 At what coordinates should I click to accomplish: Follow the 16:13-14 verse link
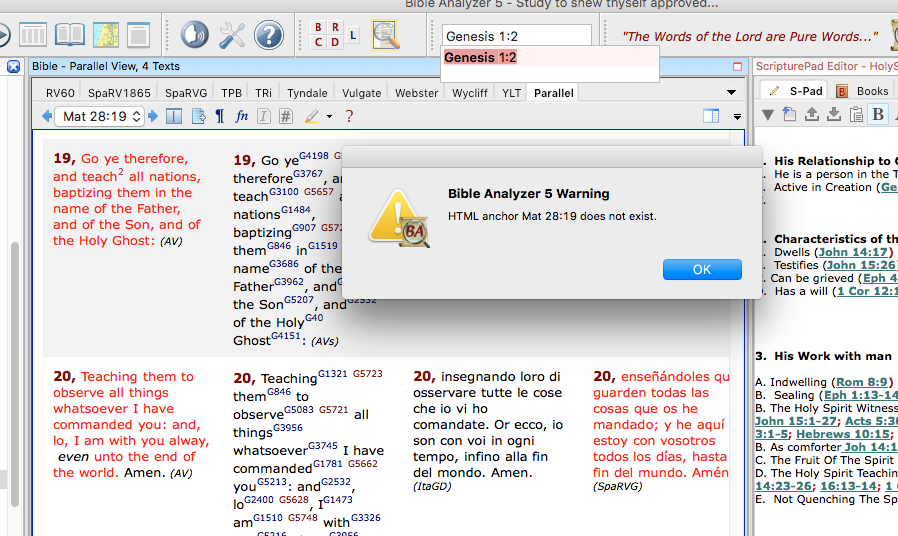point(849,486)
